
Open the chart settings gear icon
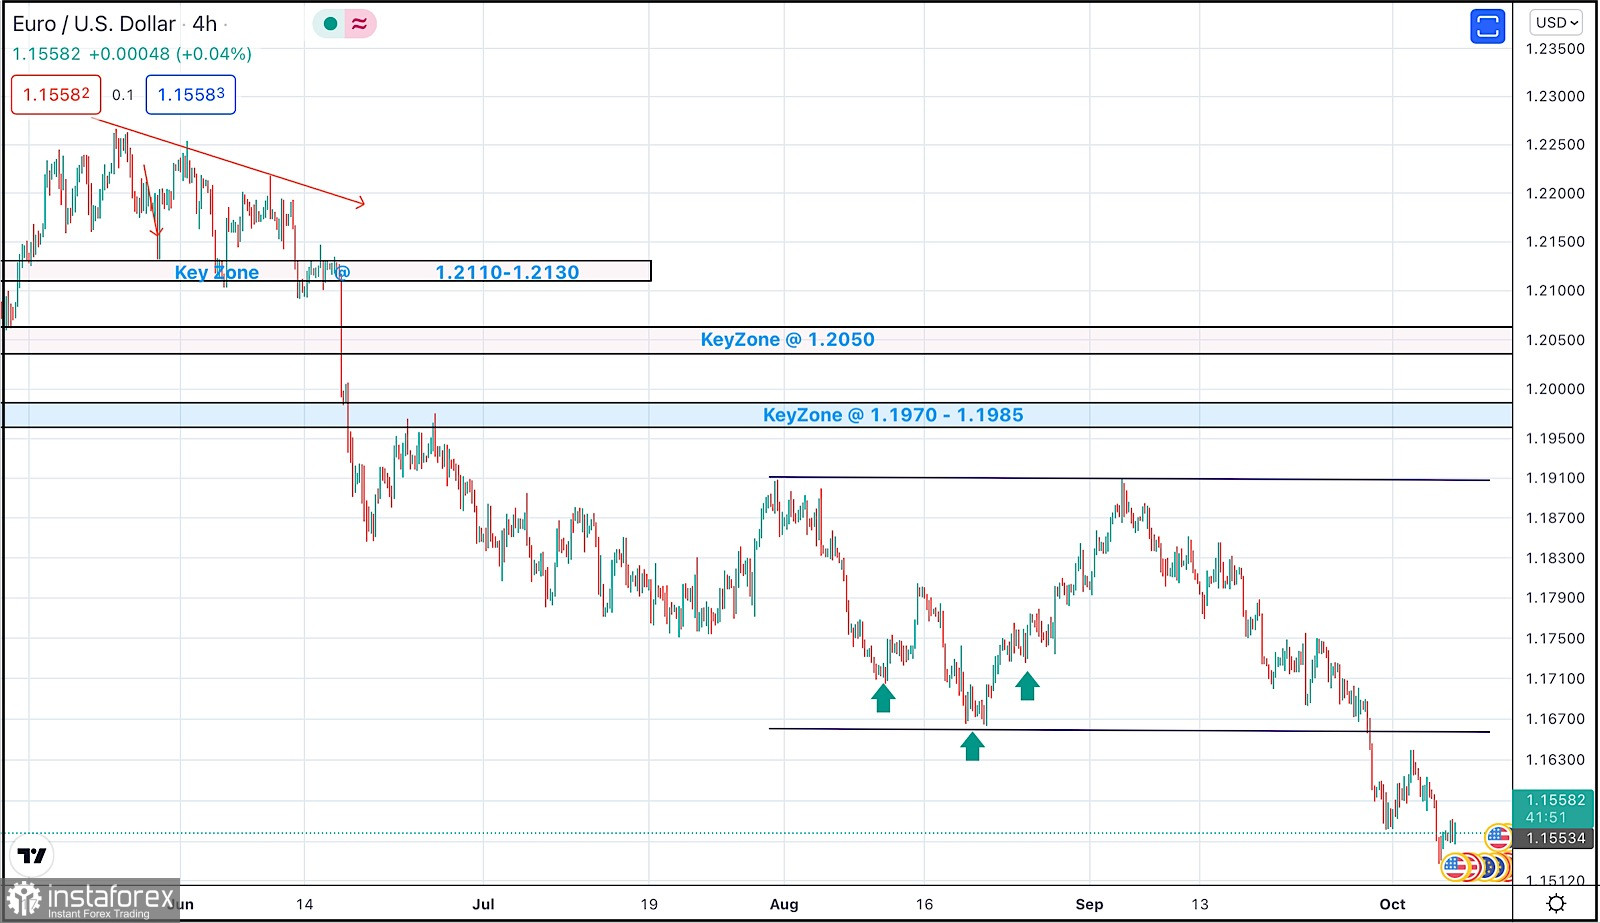tap(1556, 904)
